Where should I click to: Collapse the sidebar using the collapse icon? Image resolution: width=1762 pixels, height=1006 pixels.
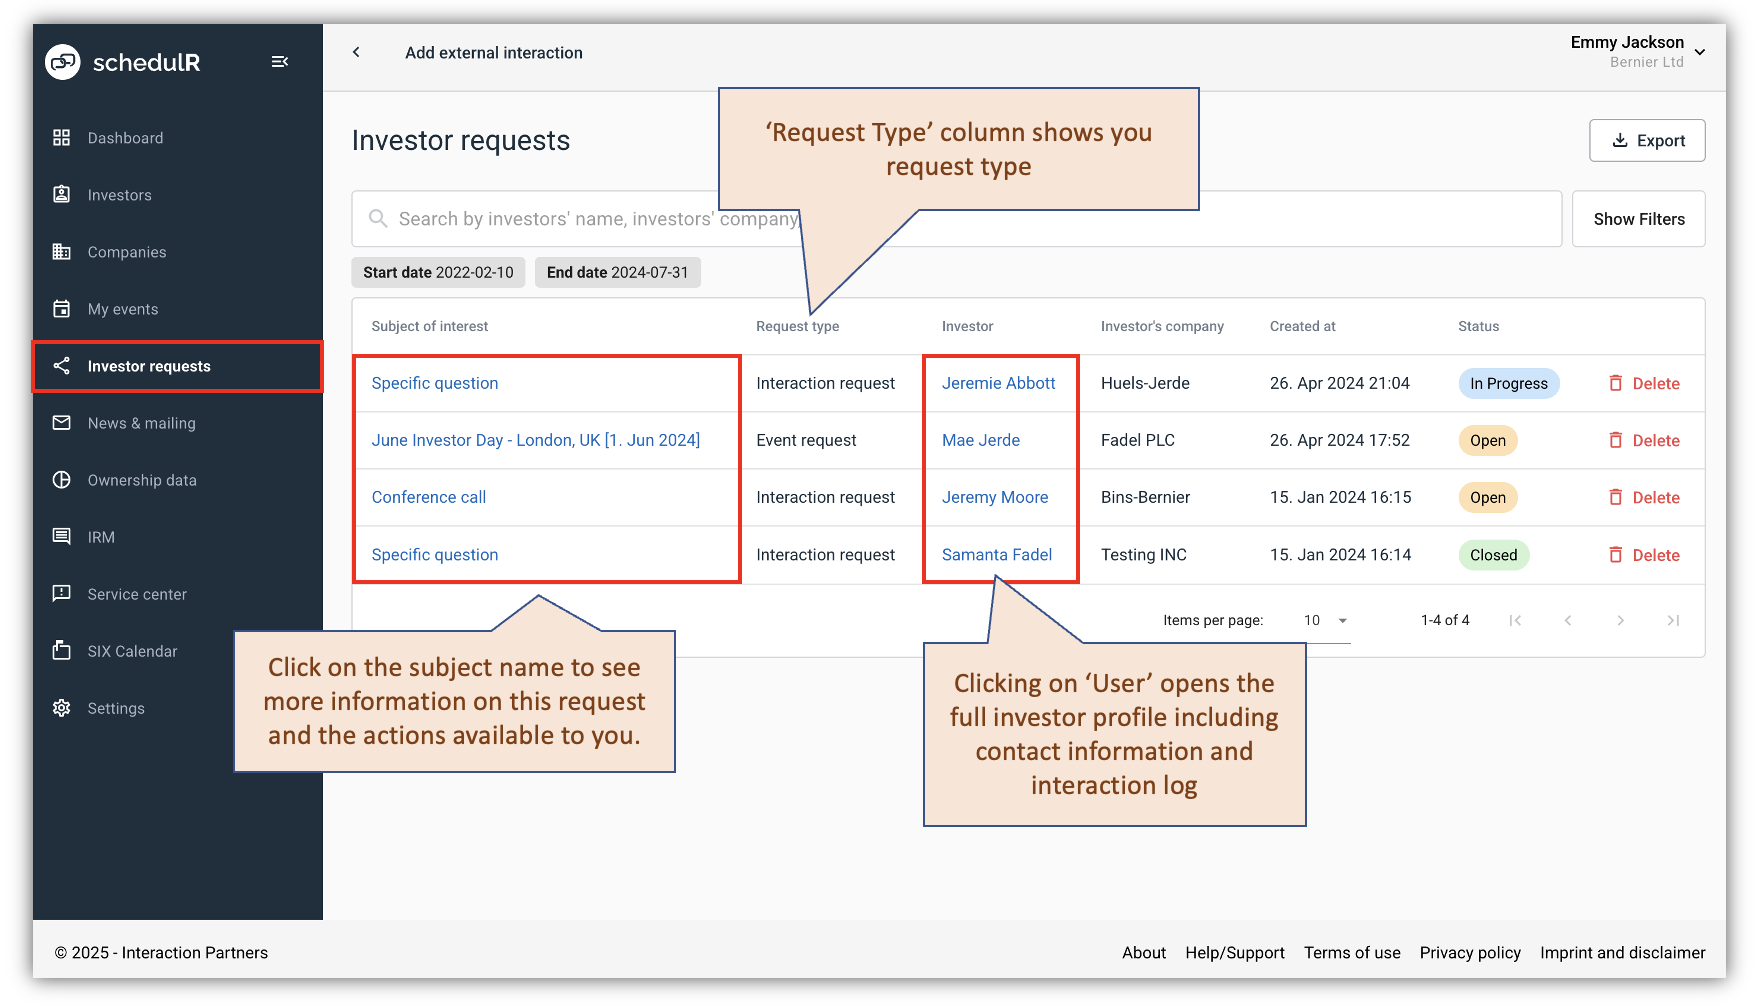coord(280,61)
